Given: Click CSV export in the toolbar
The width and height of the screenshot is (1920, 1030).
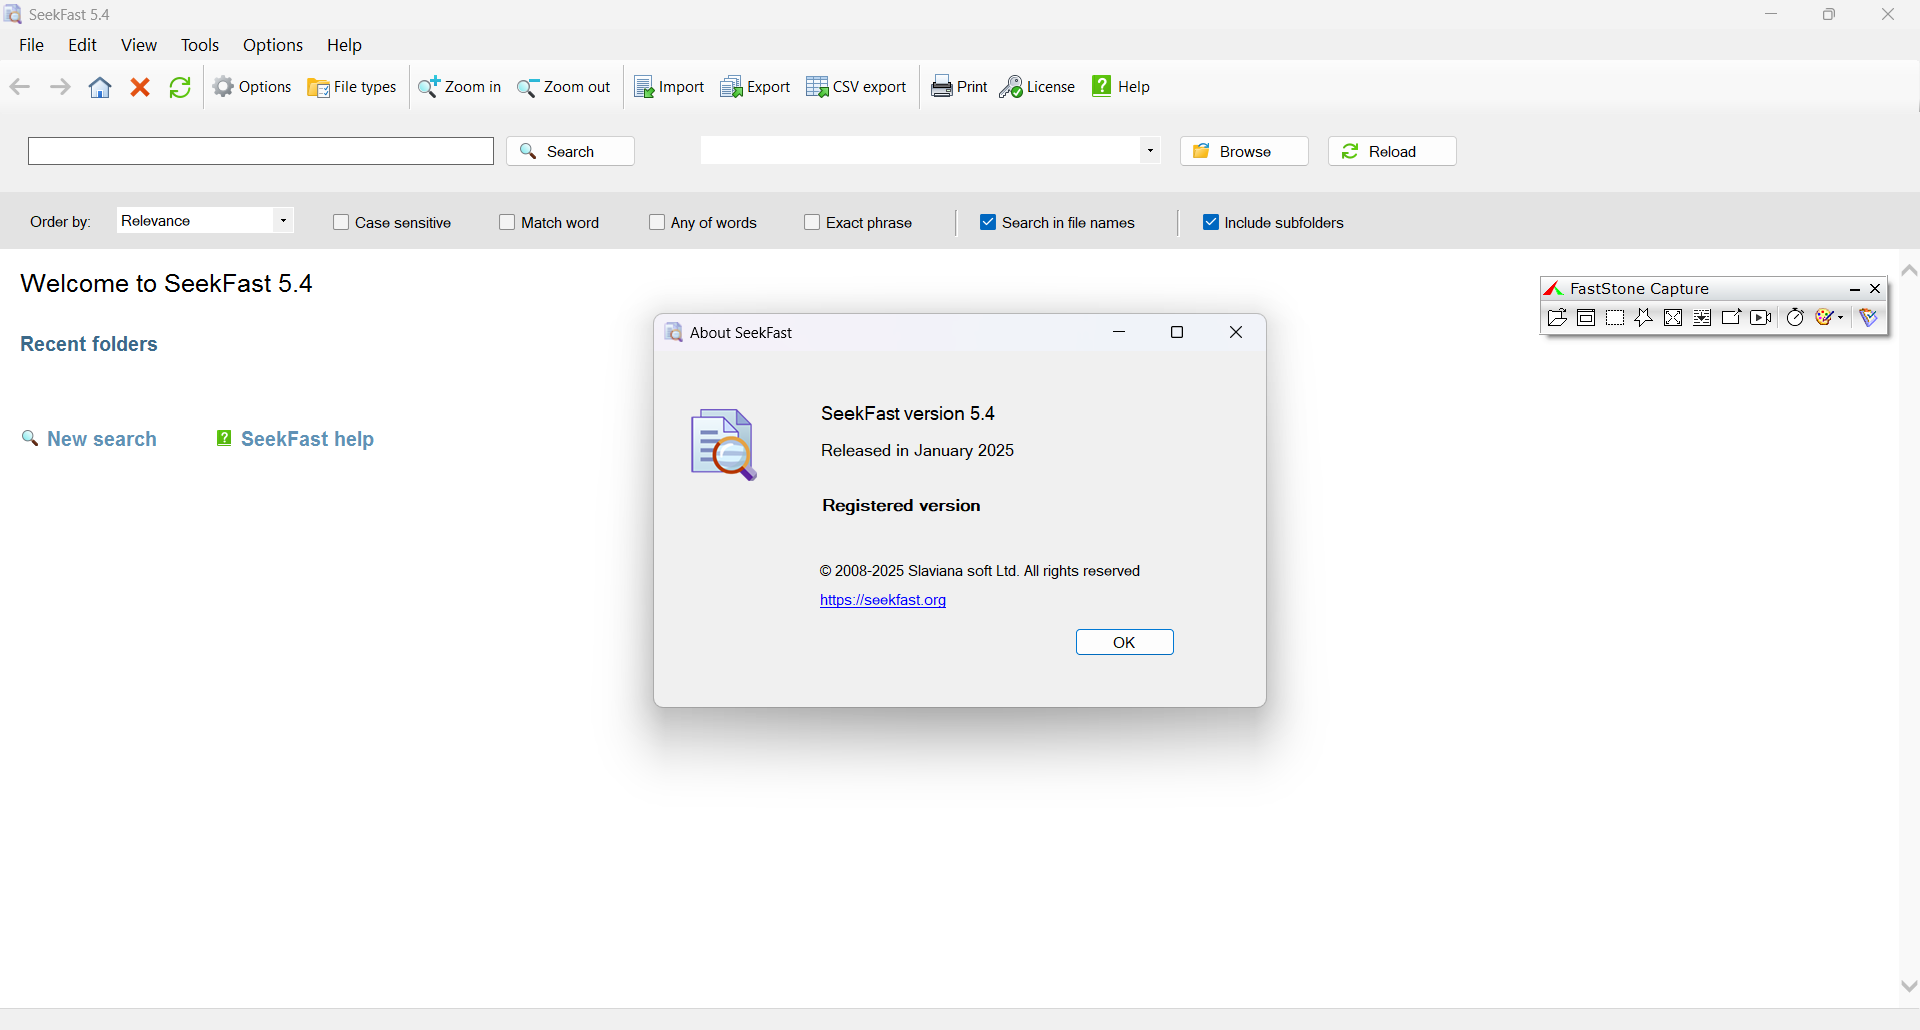Looking at the screenshot, I should (856, 87).
